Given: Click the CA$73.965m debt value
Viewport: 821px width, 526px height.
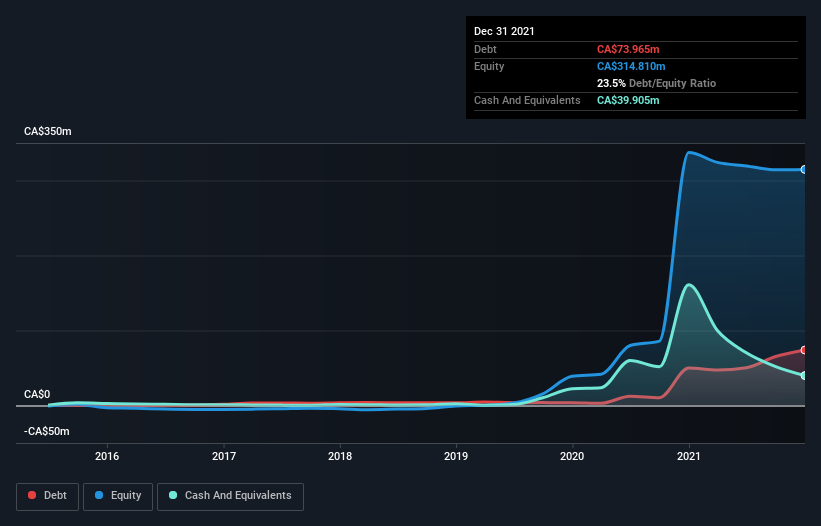Looking at the screenshot, I should coord(628,49).
